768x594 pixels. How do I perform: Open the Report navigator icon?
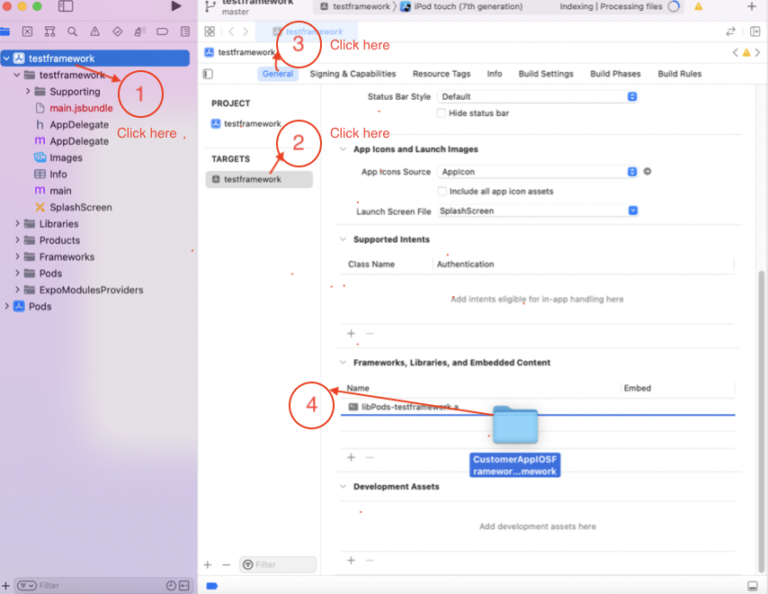pos(185,32)
